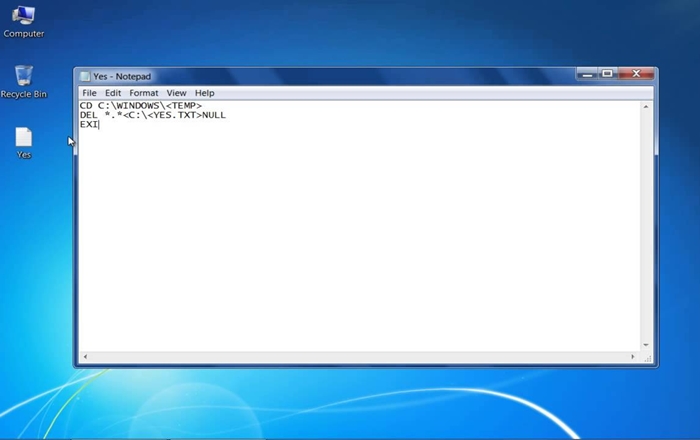Click the Notepad icon in title bar
This screenshot has height=440, width=700.
[x=84, y=76]
